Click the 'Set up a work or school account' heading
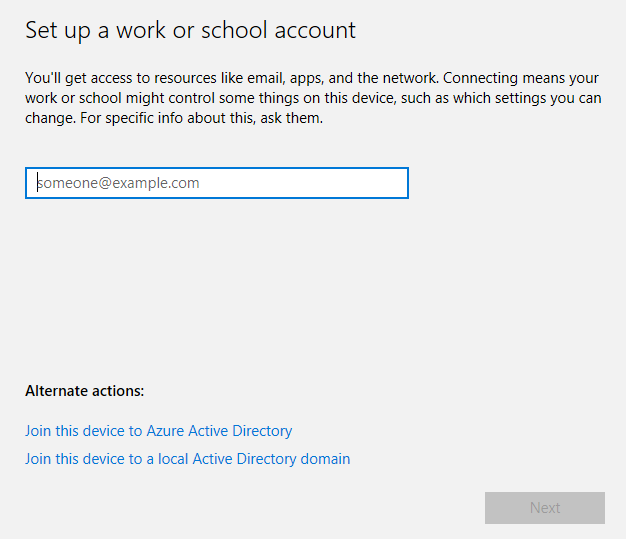 point(190,30)
